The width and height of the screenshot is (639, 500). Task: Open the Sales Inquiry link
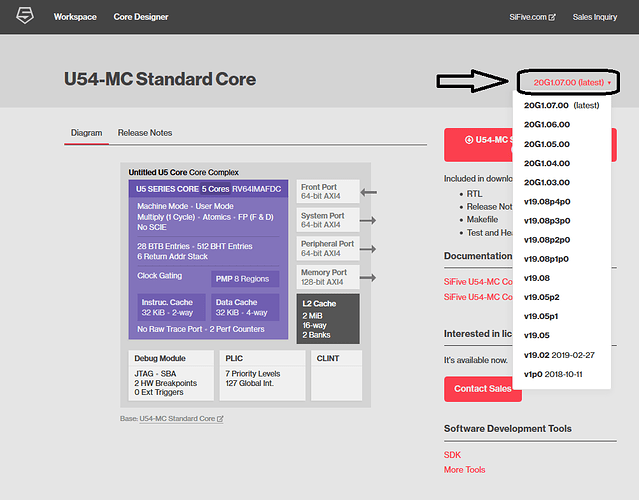(595, 17)
